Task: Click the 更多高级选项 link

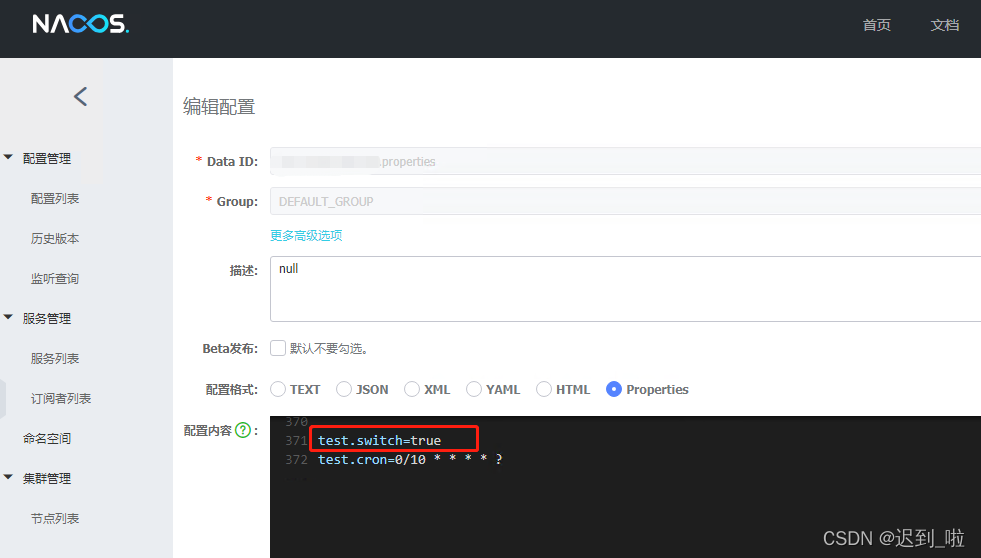Action: click(306, 236)
